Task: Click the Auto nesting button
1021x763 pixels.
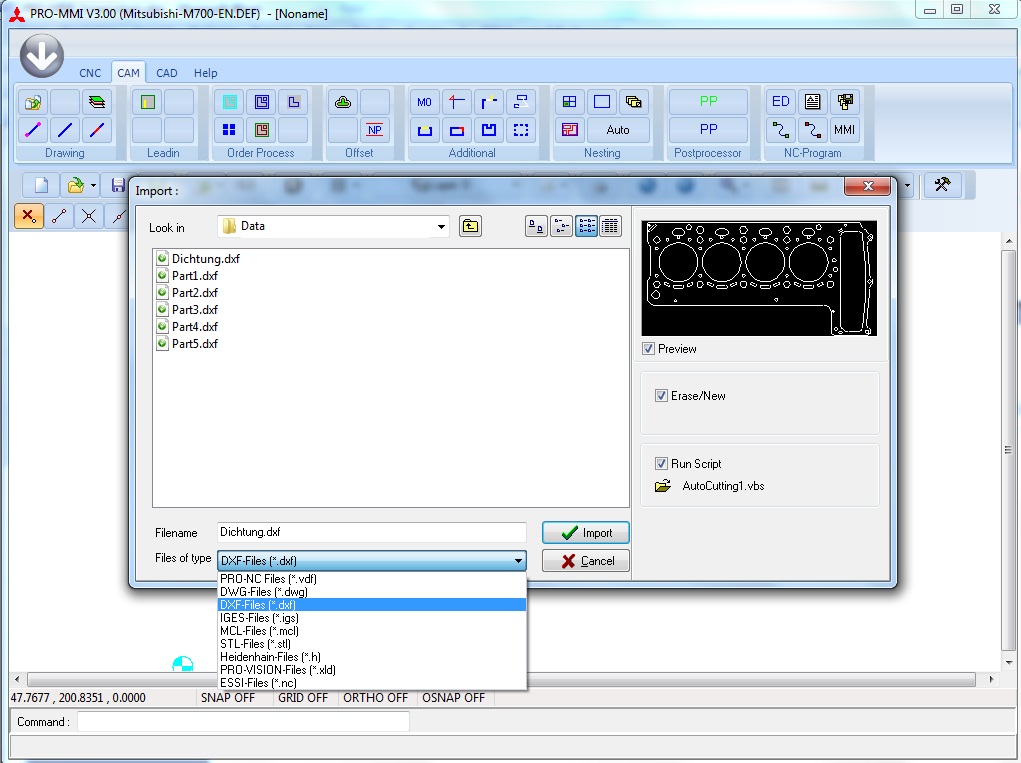Action: pyautogui.click(x=617, y=130)
